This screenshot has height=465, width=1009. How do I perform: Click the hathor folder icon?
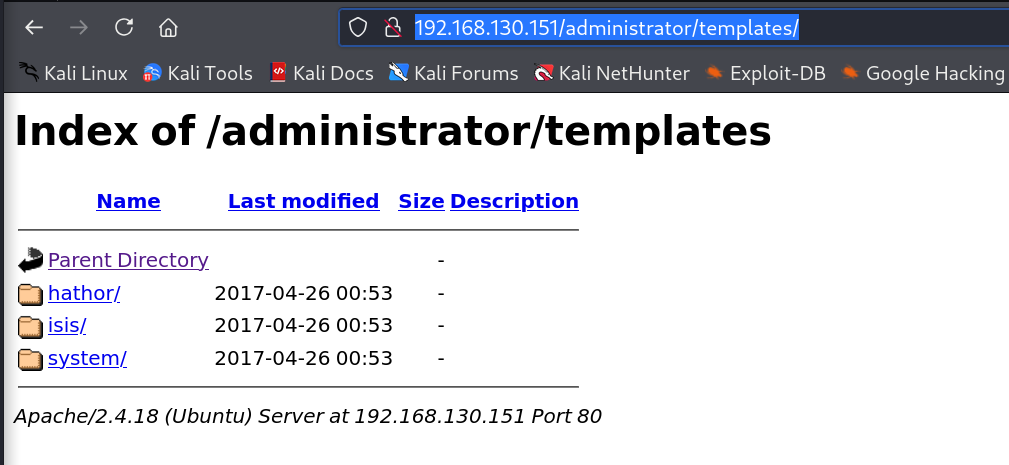pyautogui.click(x=31, y=294)
